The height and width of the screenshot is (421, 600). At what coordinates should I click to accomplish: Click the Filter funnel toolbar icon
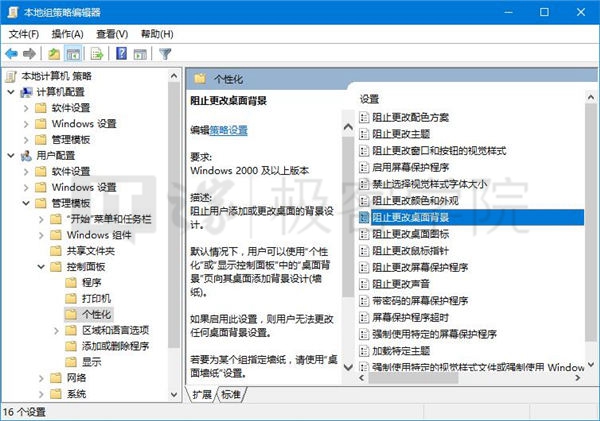coord(165,54)
